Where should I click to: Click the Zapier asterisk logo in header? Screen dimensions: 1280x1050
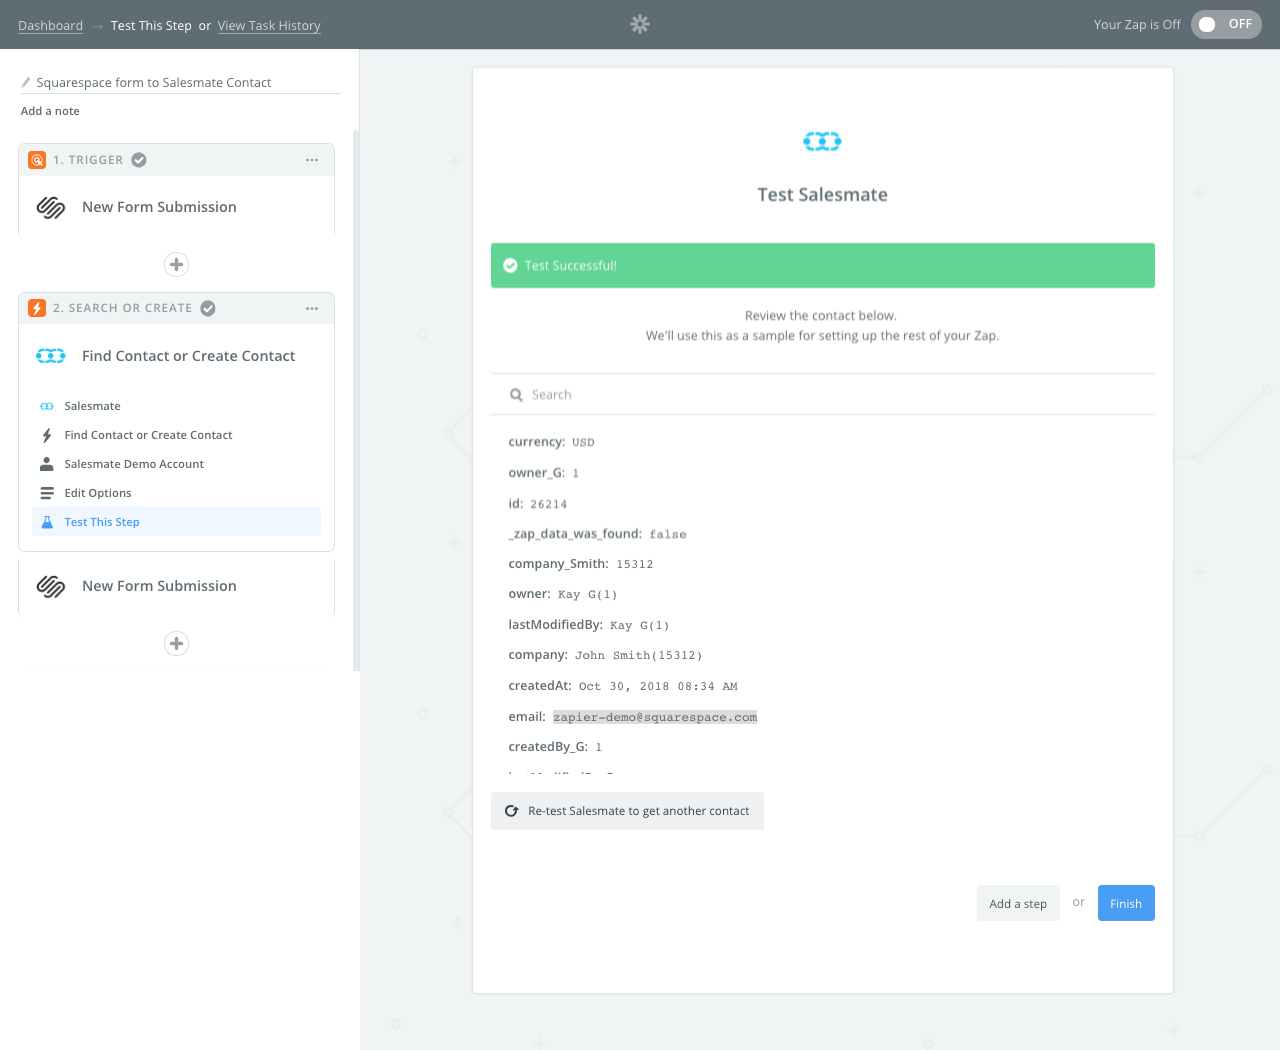[640, 24]
